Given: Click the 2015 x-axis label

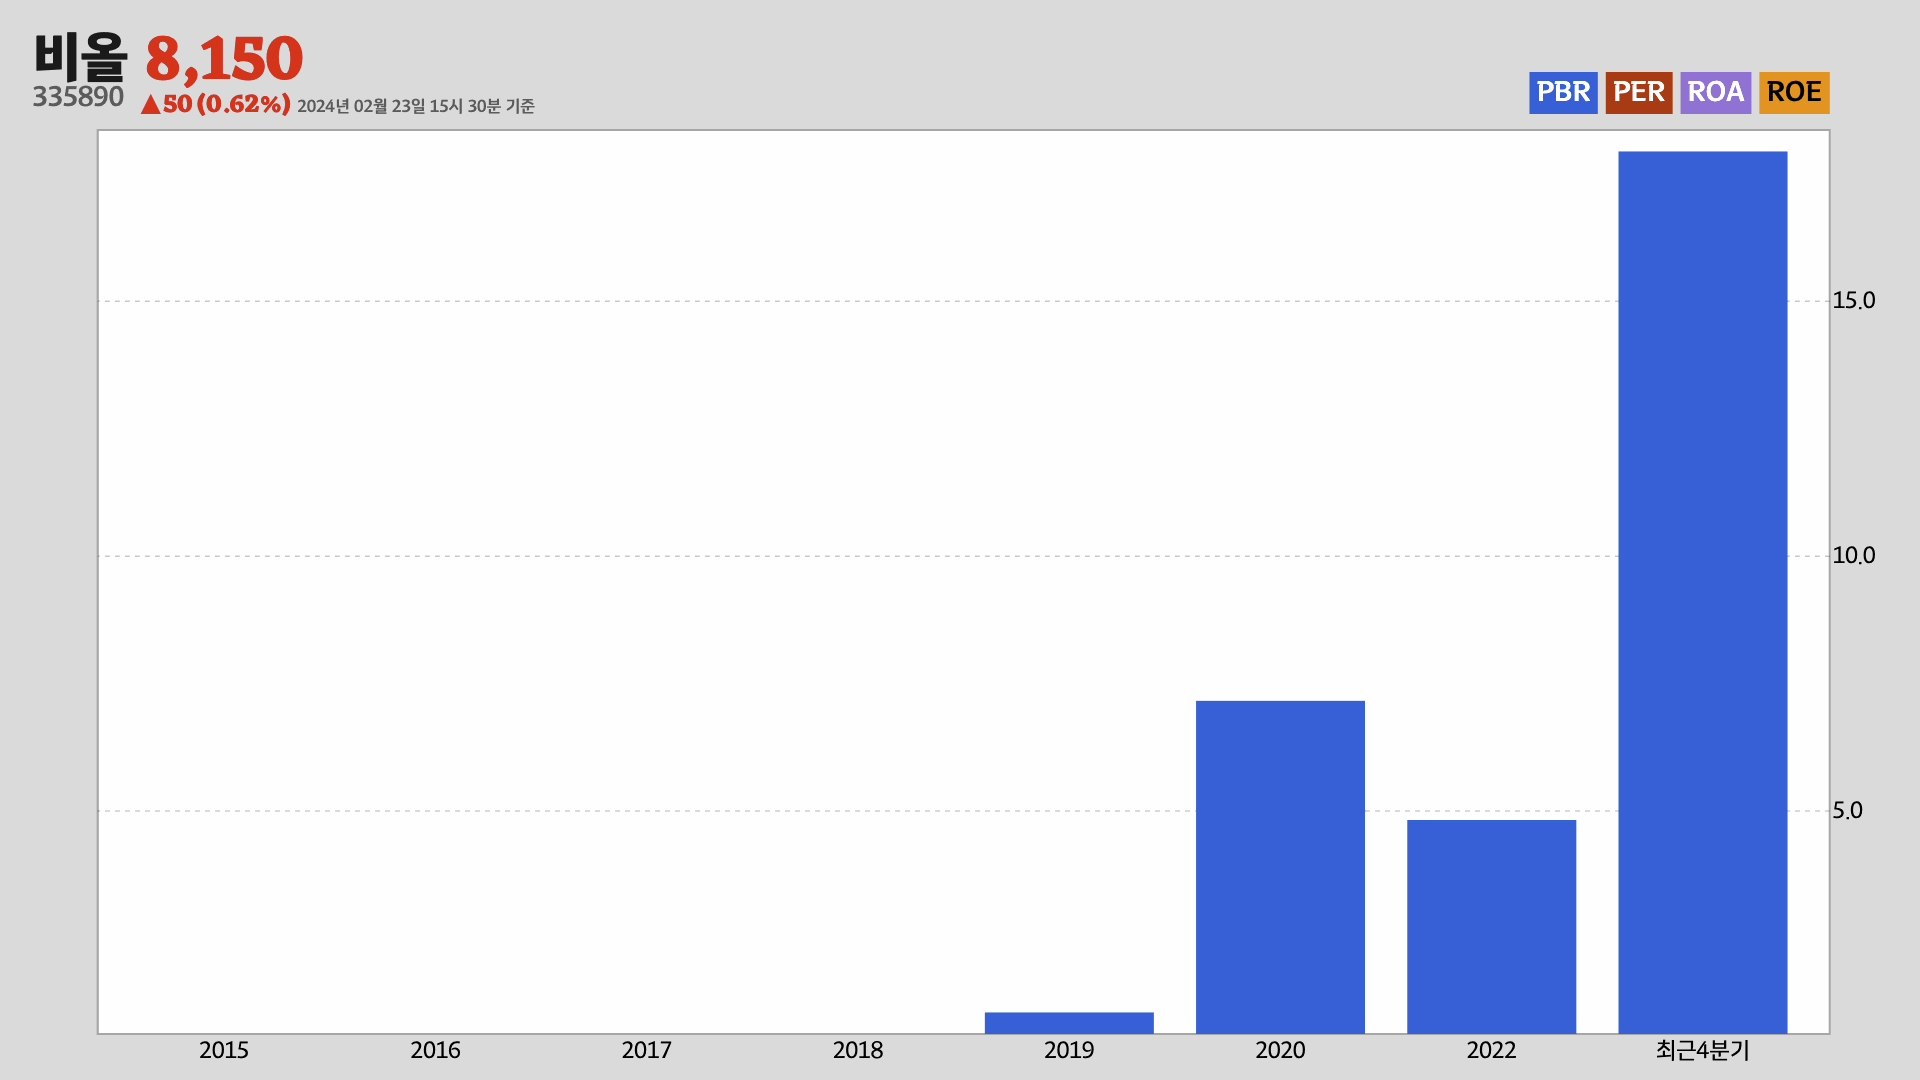Looking at the screenshot, I should (224, 1050).
